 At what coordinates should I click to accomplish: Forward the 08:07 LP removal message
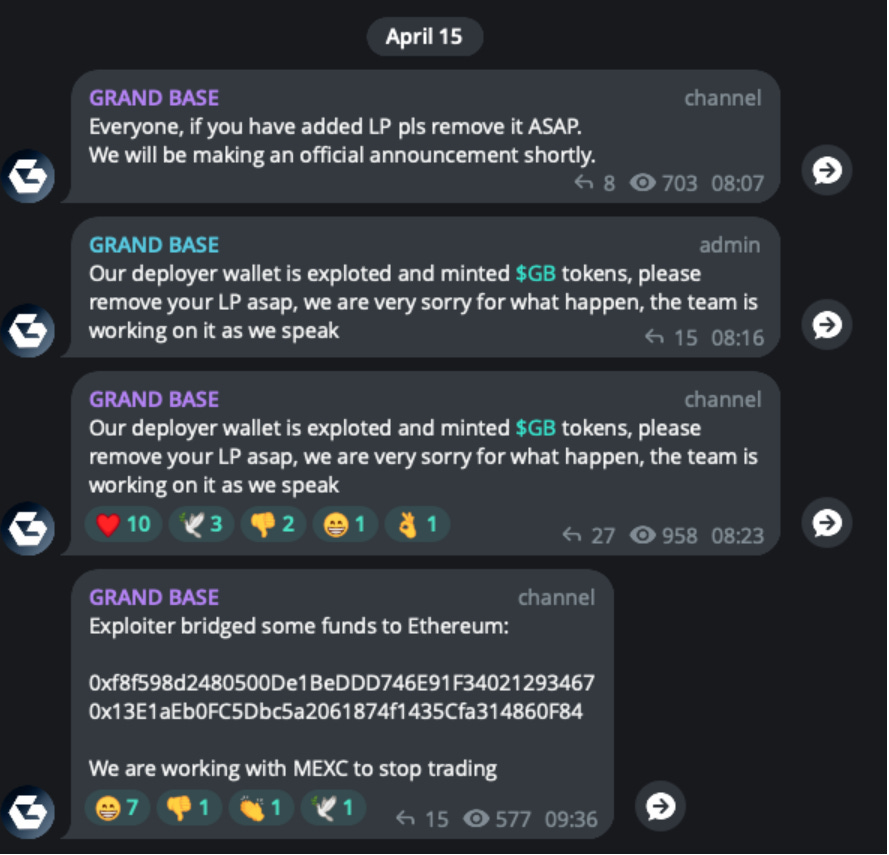[x=826, y=170]
